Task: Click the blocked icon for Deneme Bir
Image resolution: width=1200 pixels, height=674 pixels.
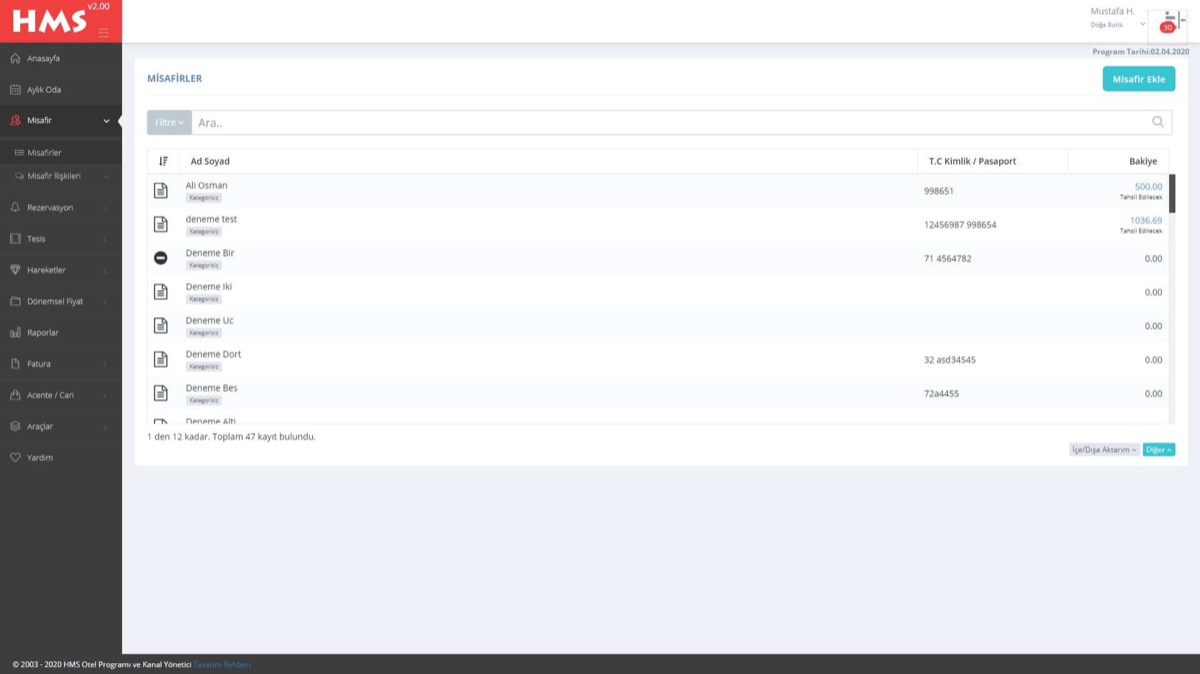Action: click(x=160, y=258)
